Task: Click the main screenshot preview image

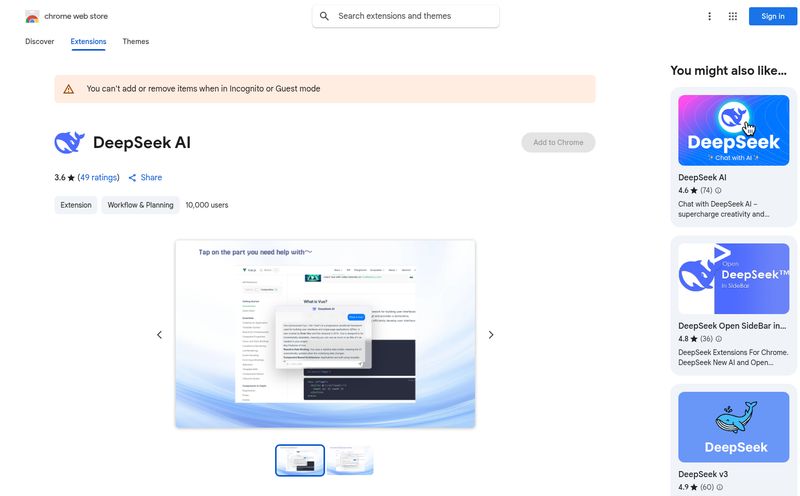Action: [326, 334]
